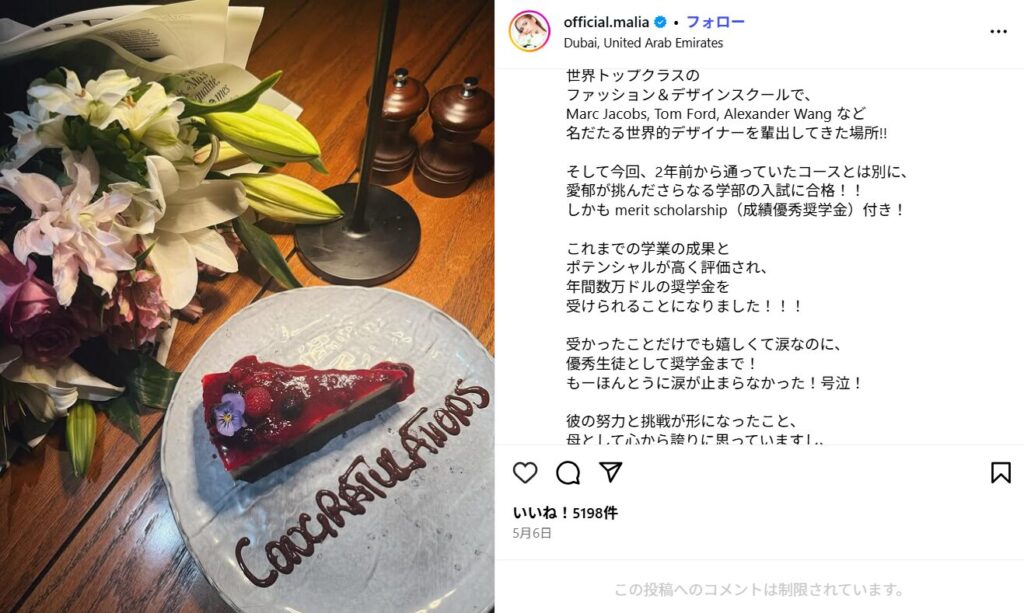This screenshot has width=1024, height=613.
Task: Click the restricted comments notice text
Action: click(759, 590)
